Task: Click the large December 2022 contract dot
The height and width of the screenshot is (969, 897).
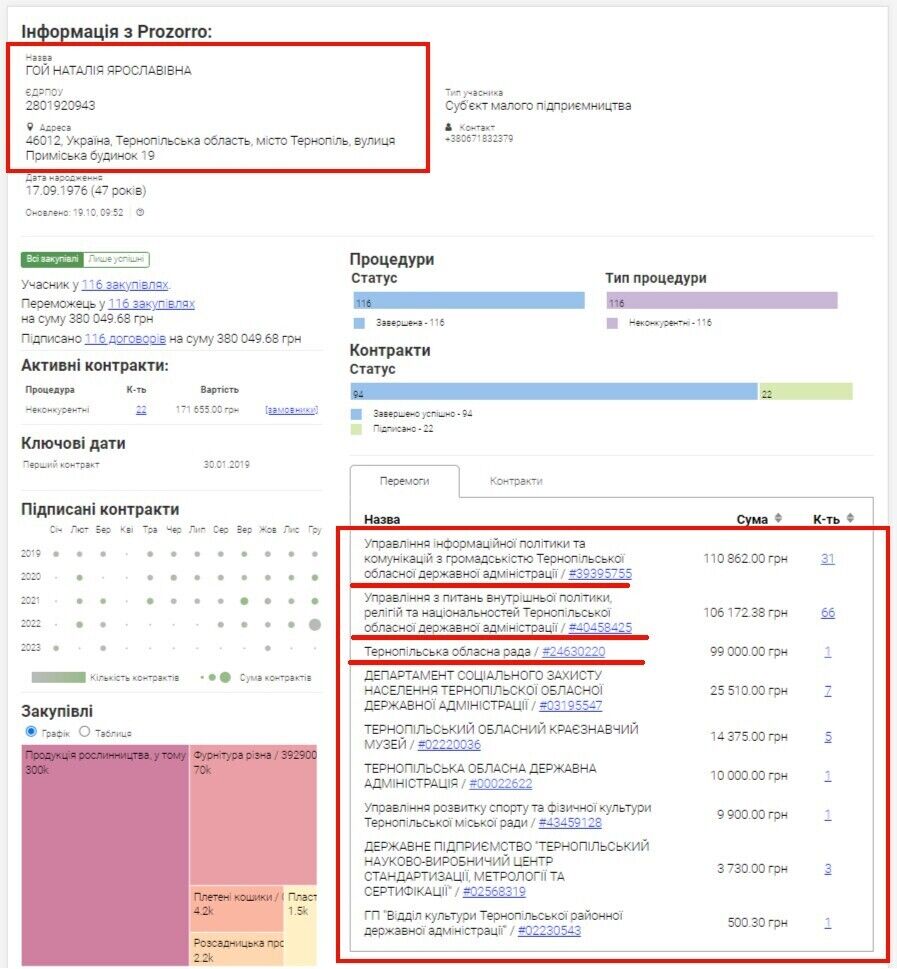Action: 315,624
